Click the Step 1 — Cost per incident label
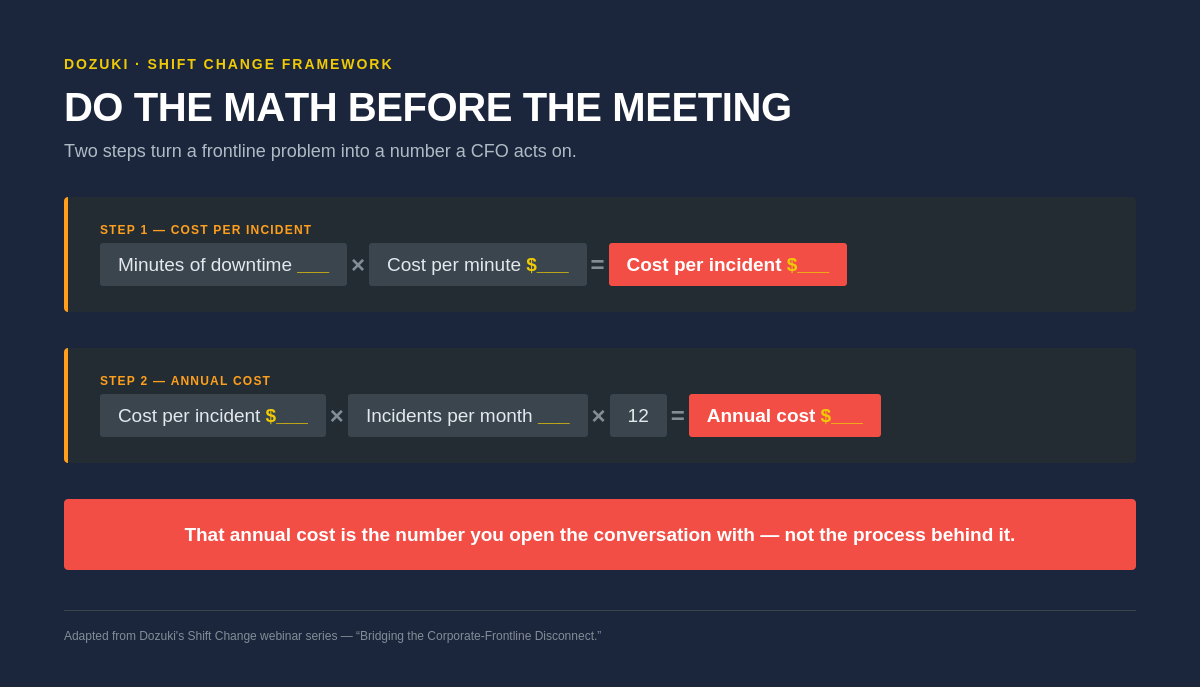 pos(206,230)
